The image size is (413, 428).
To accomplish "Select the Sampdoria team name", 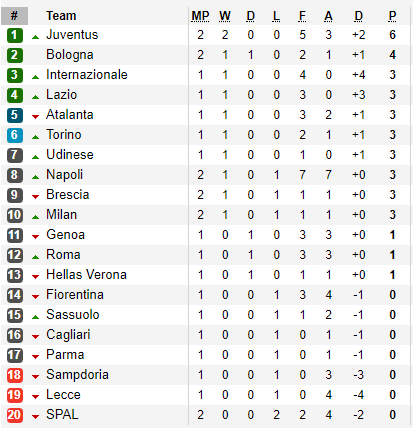I will (x=77, y=375).
